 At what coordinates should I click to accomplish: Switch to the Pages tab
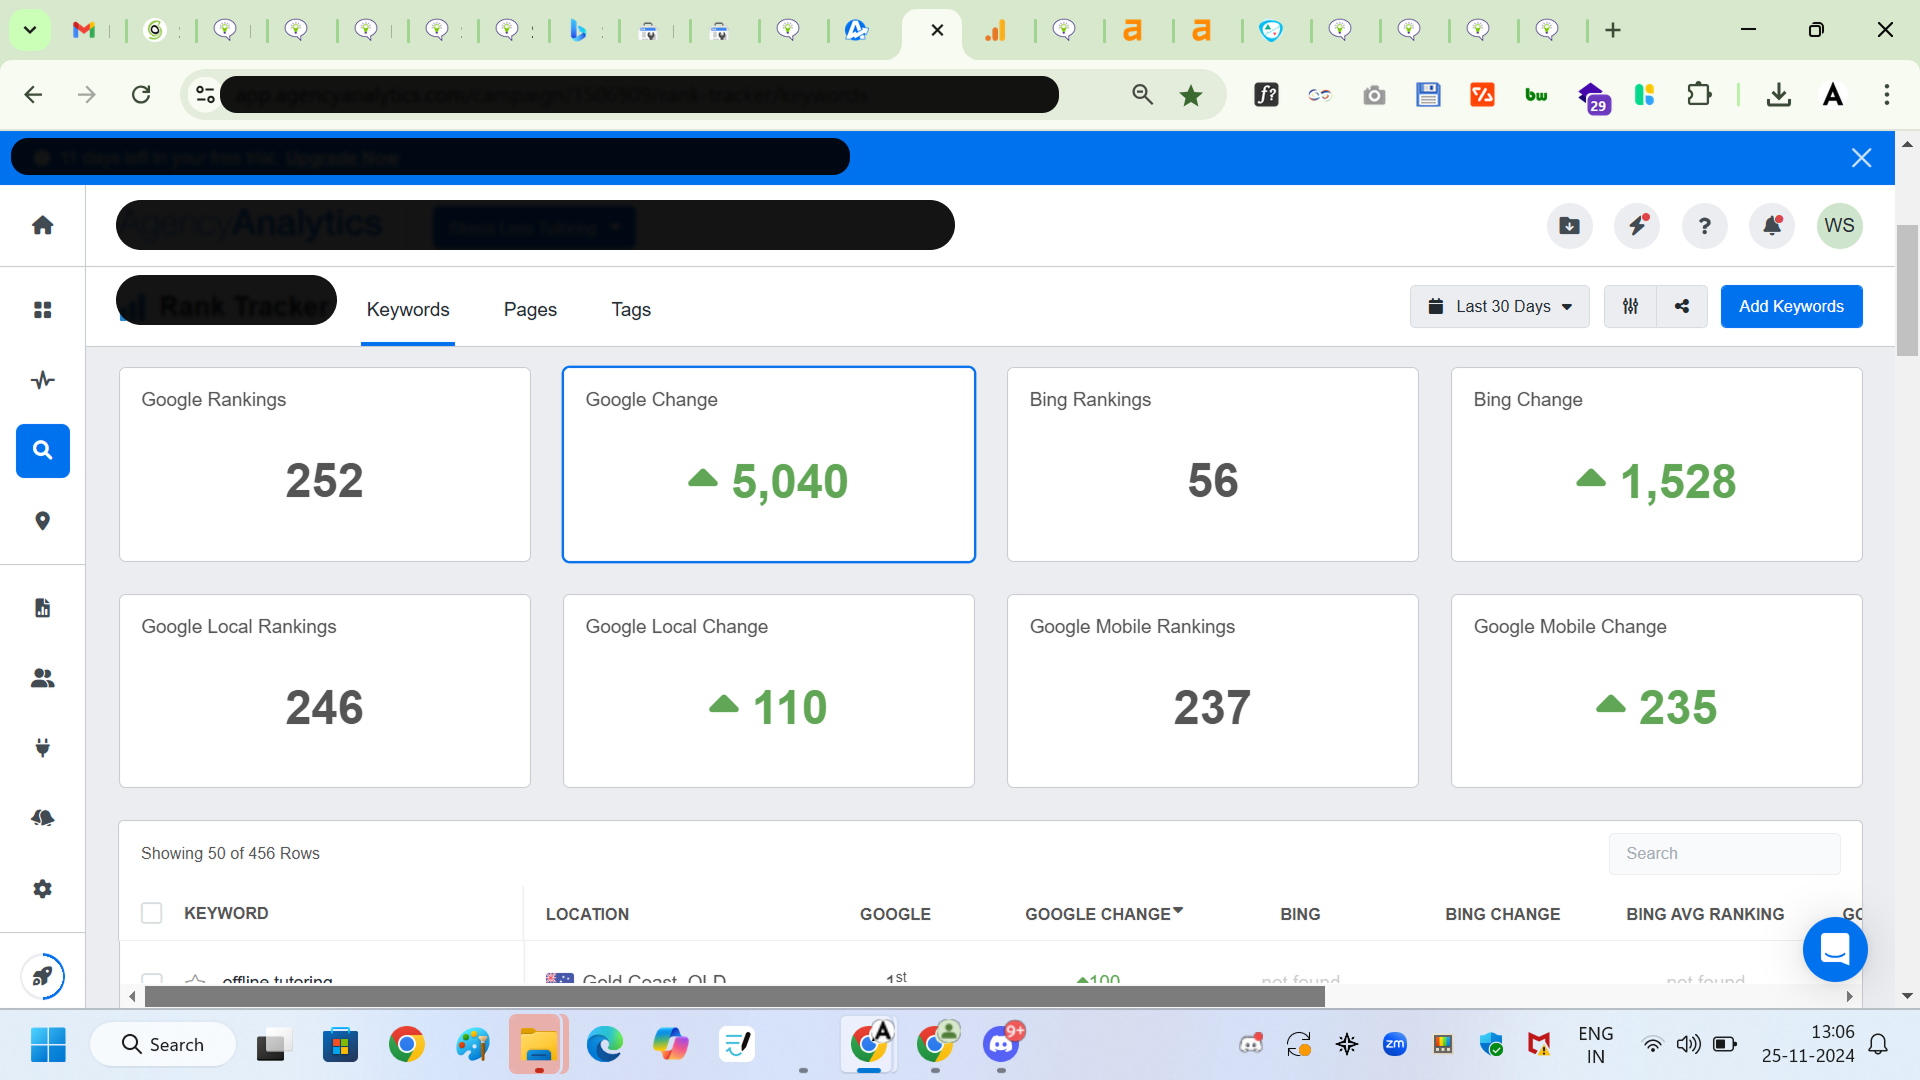(530, 310)
